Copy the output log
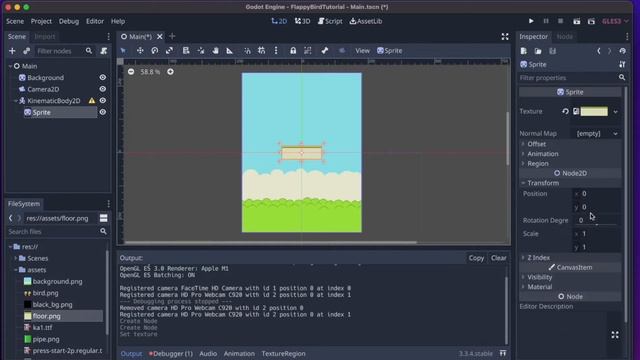640x360 pixels. [x=476, y=258]
